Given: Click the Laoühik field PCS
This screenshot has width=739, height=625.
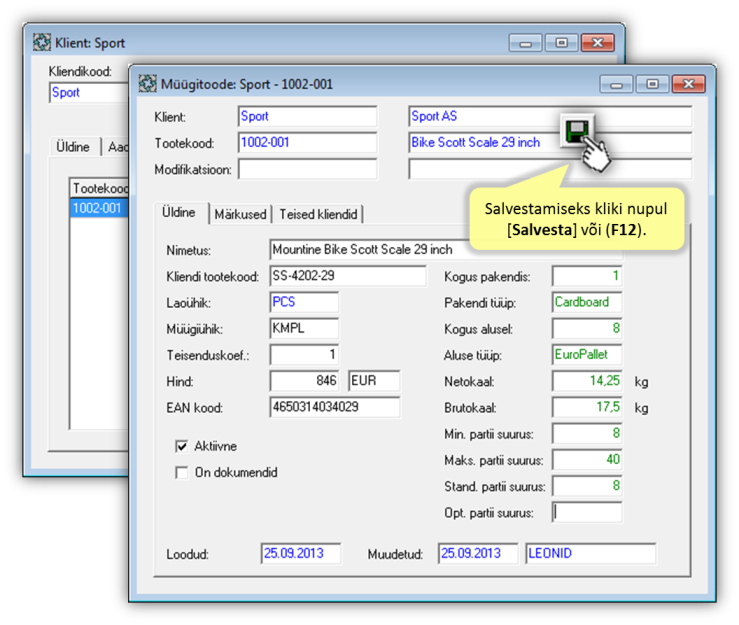Looking at the screenshot, I should click(304, 302).
